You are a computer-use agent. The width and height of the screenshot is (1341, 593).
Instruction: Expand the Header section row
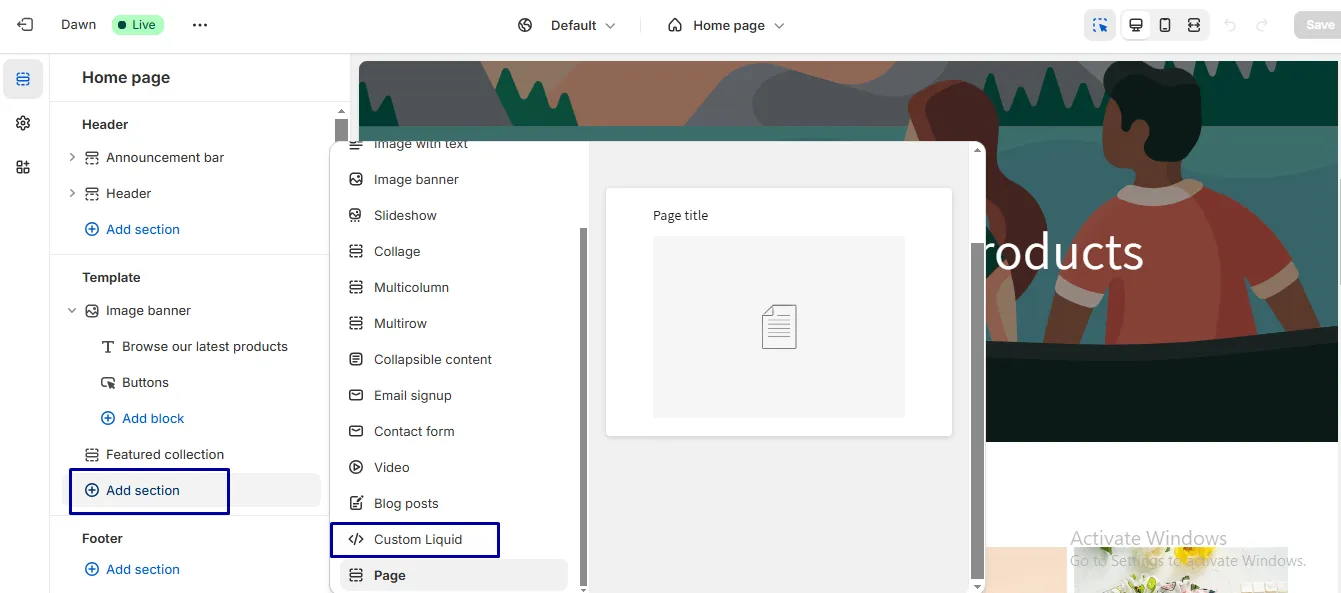point(72,193)
